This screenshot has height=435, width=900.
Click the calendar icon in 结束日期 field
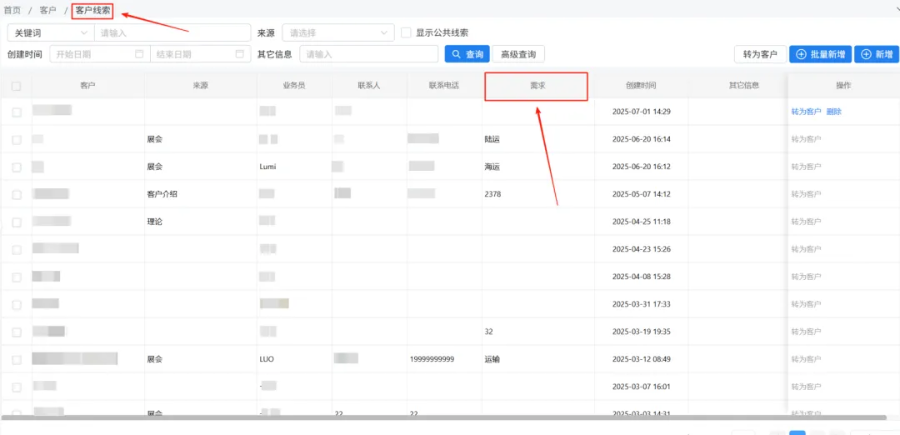coord(239,54)
